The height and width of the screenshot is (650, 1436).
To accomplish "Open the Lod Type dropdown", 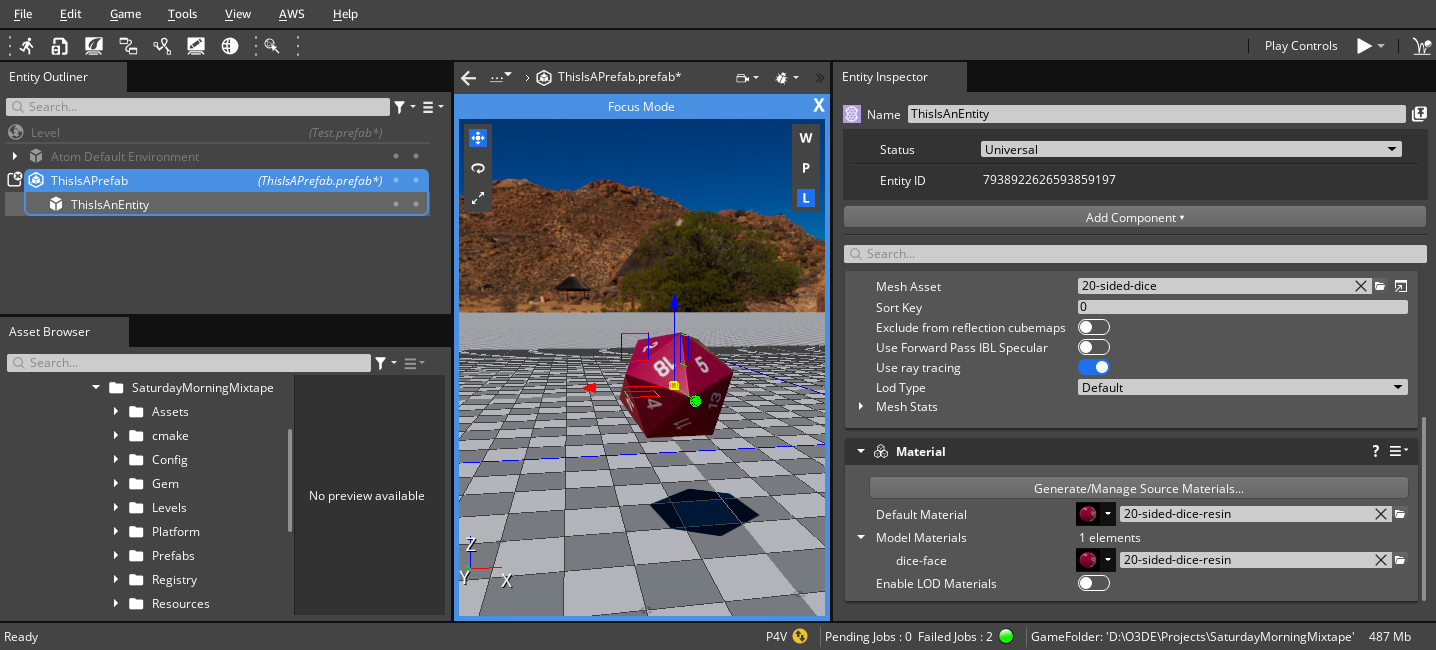I will coord(1242,388).
